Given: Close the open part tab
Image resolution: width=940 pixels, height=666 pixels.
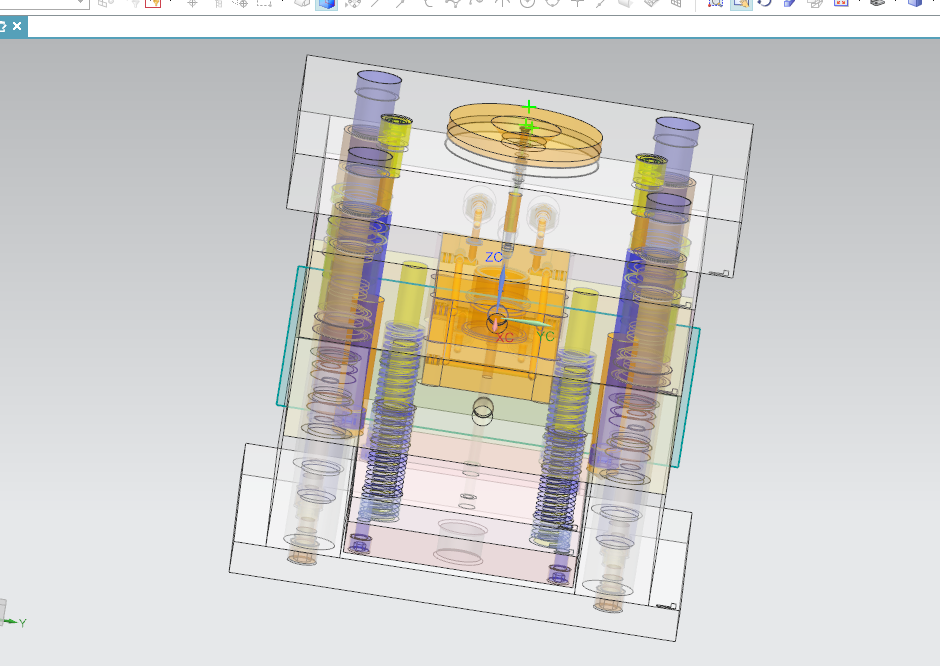Looking at the screenshot, I should [17, 26].
